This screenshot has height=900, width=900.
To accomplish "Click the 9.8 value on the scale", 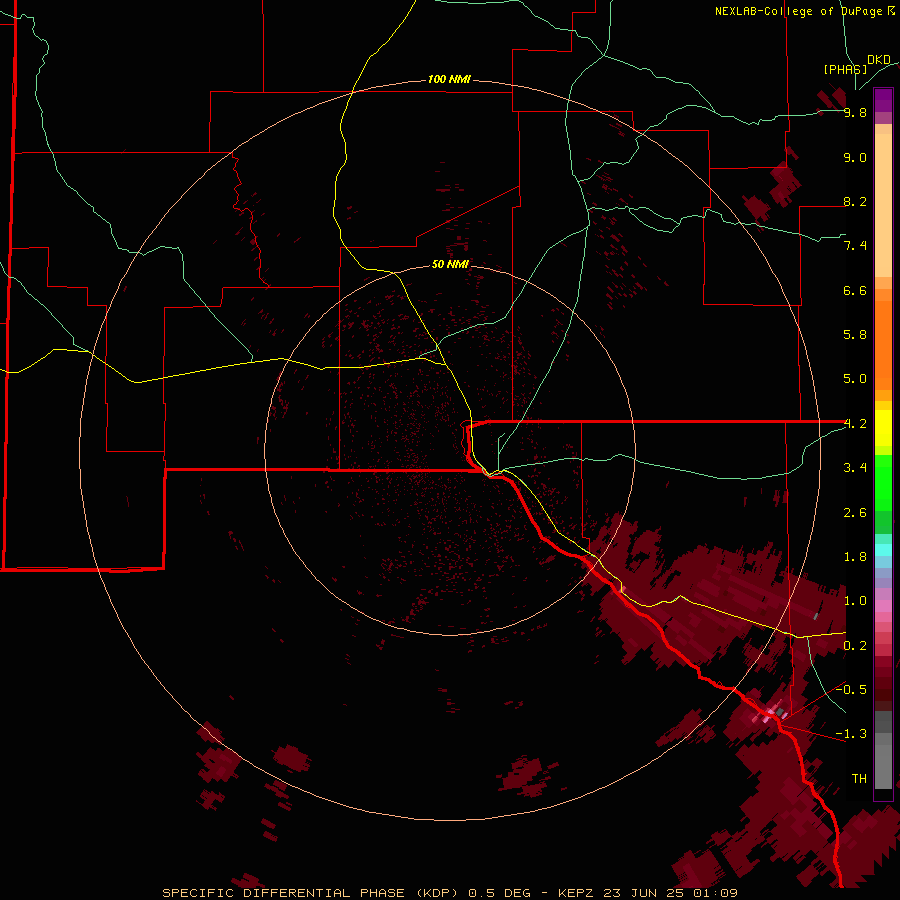I will (855, 112).
